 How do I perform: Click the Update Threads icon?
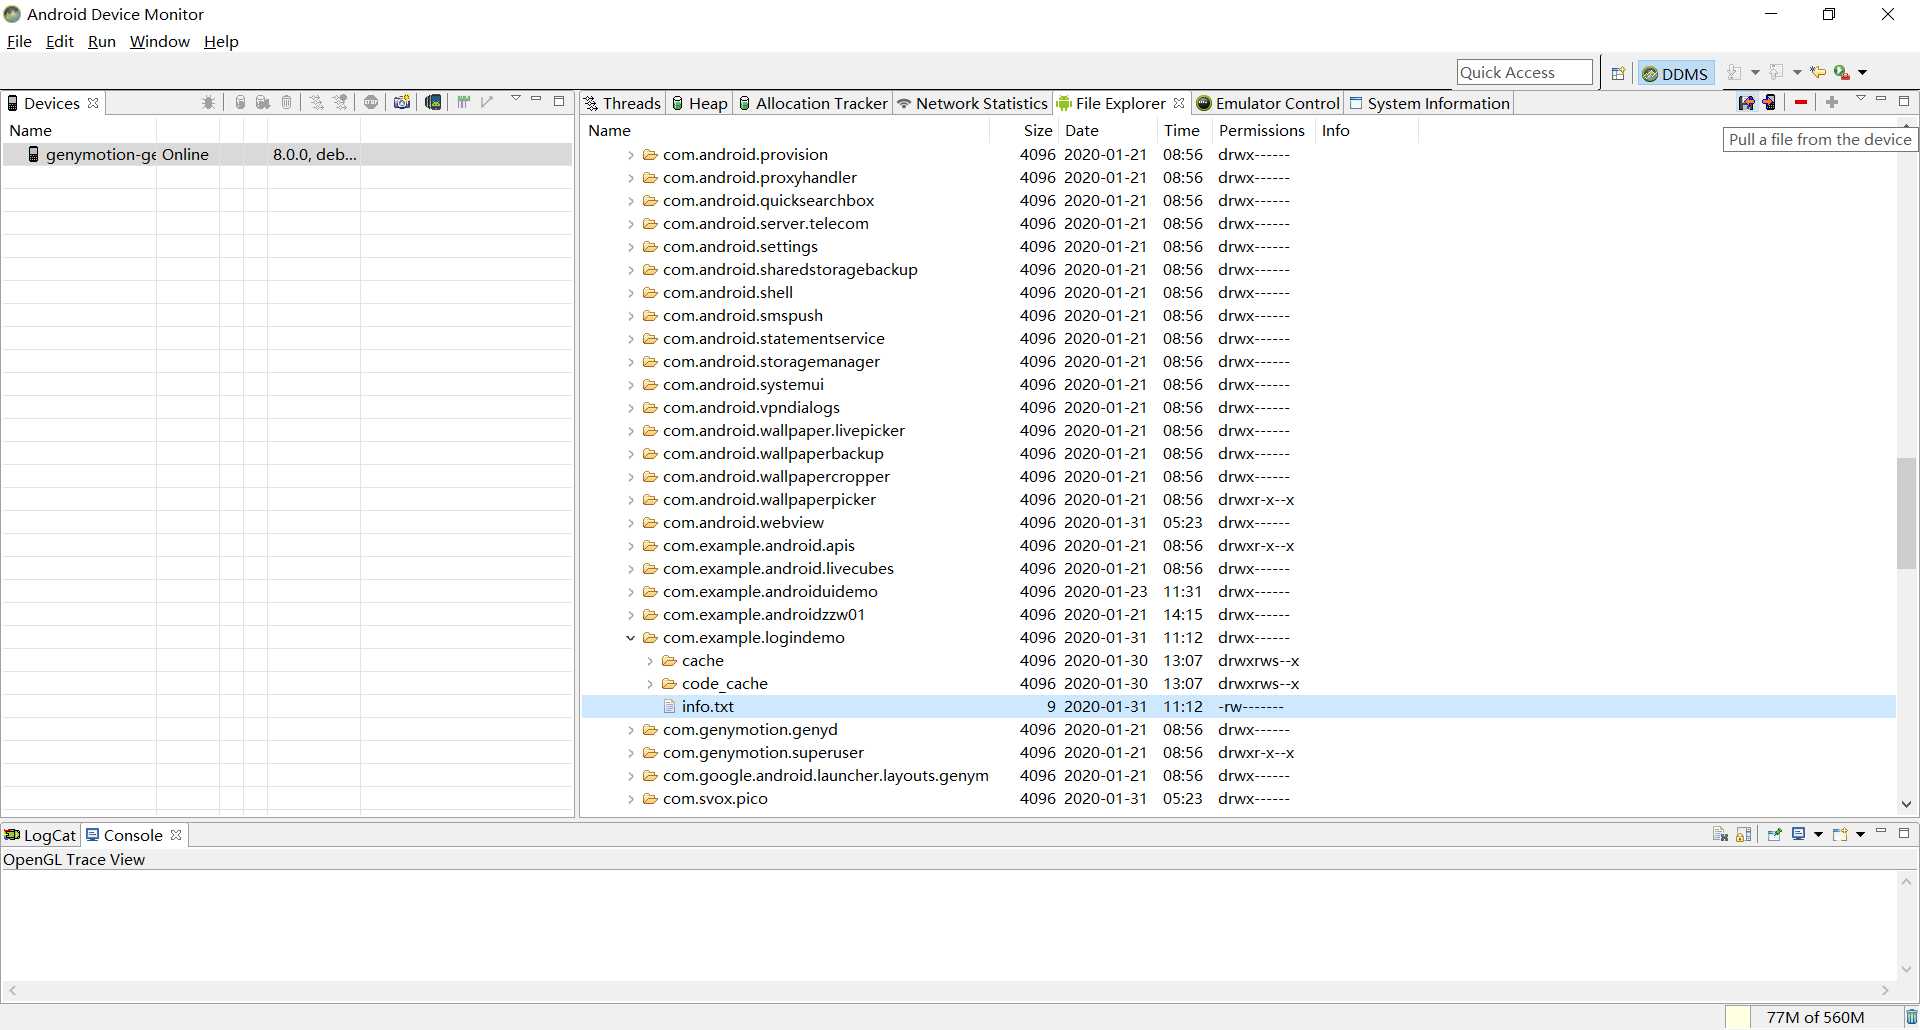(x=316, y=102)
